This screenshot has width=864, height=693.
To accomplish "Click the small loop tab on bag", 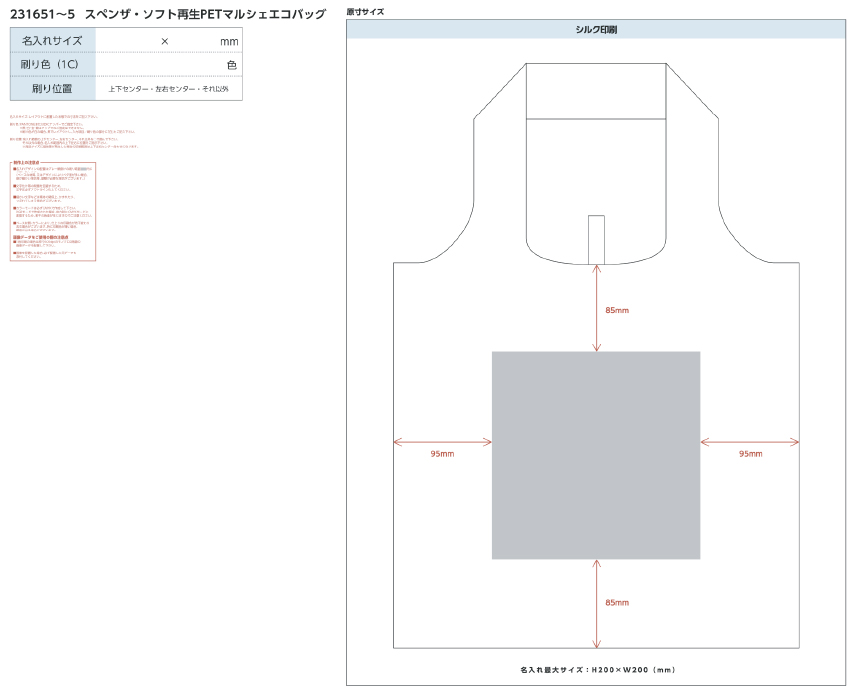I will click(x=596, y=238).
